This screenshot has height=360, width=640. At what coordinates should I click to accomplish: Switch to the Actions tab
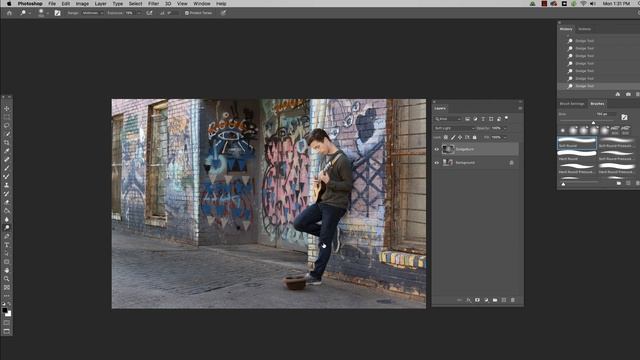584,29
